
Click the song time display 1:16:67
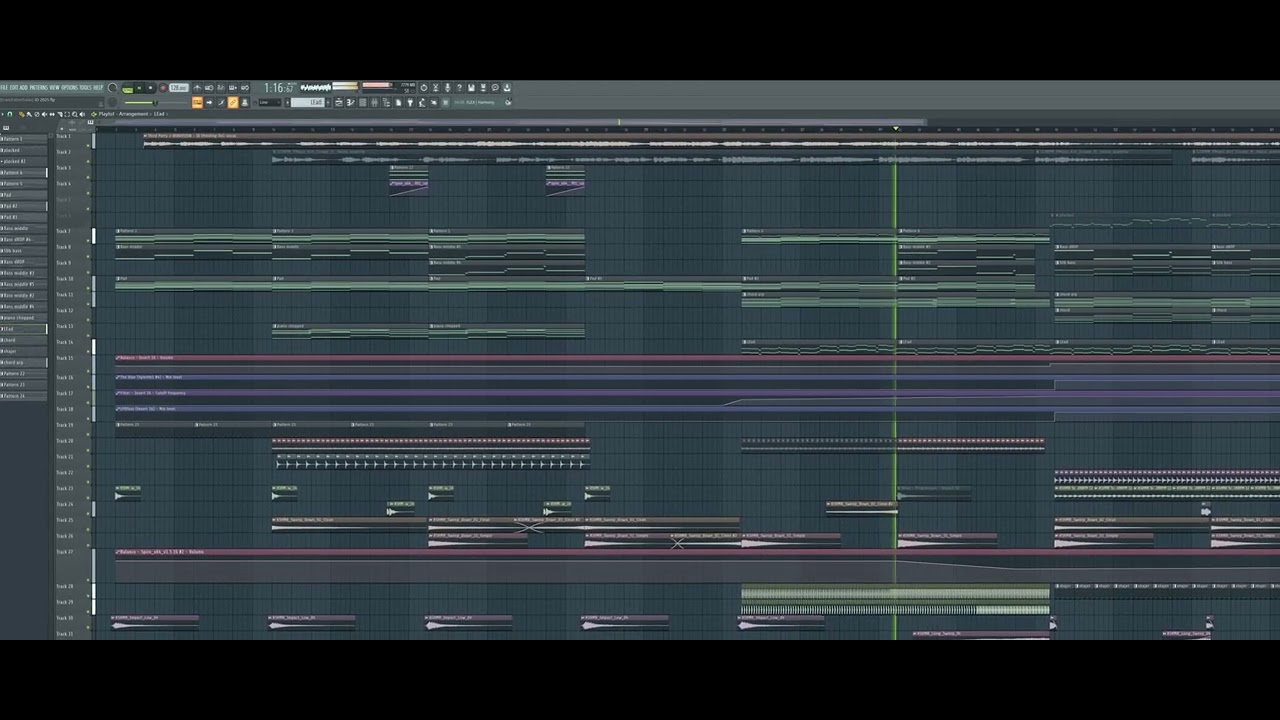(x=278, y=88)
